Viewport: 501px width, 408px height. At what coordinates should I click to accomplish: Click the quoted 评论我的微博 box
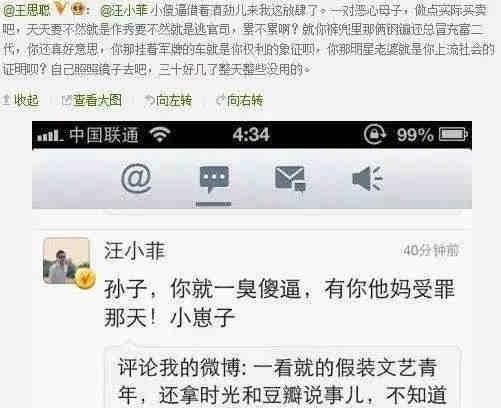click(x=283, y=377)
